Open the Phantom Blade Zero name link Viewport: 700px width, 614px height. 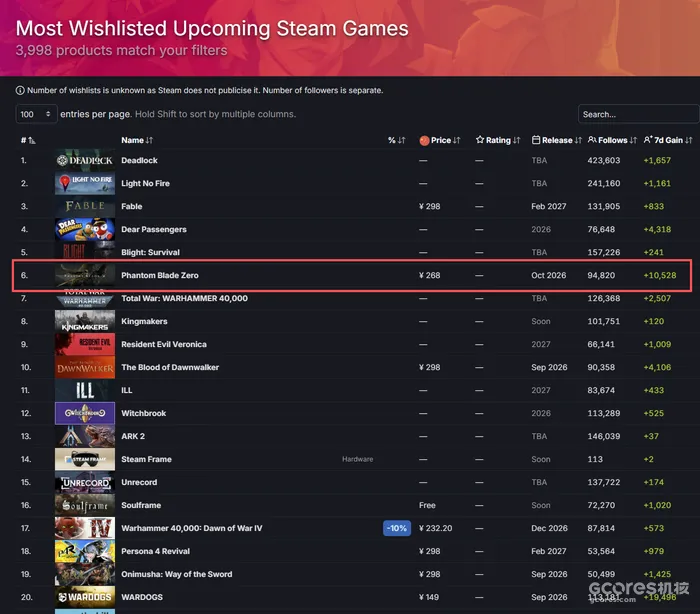(x=160, y=276)
